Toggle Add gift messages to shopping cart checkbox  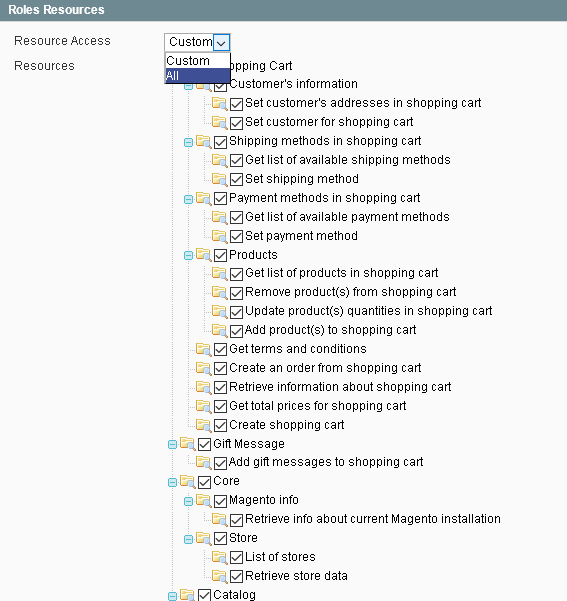[x=220, y=463]
